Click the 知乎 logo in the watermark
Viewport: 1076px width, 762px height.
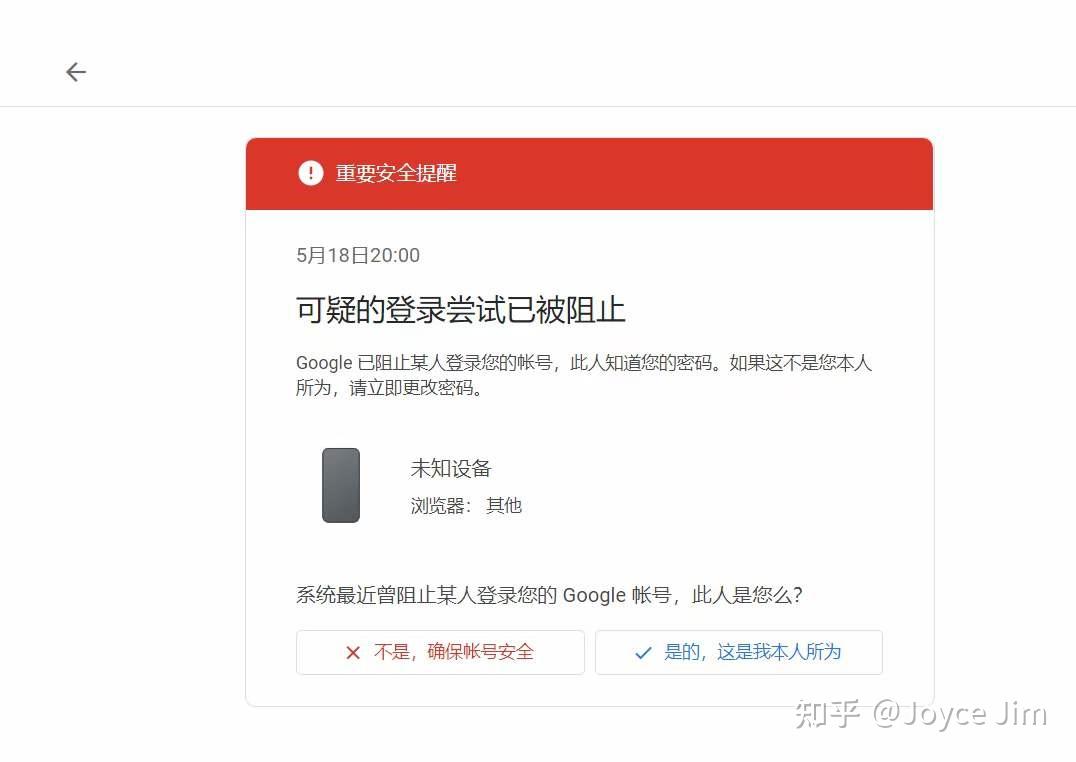pos(828,714)
